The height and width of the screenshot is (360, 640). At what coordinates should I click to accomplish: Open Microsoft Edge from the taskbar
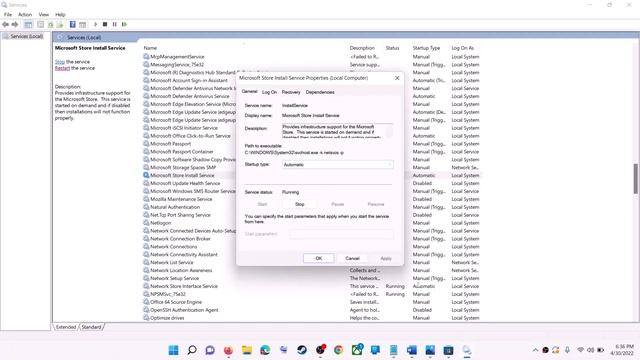point(265,350)
